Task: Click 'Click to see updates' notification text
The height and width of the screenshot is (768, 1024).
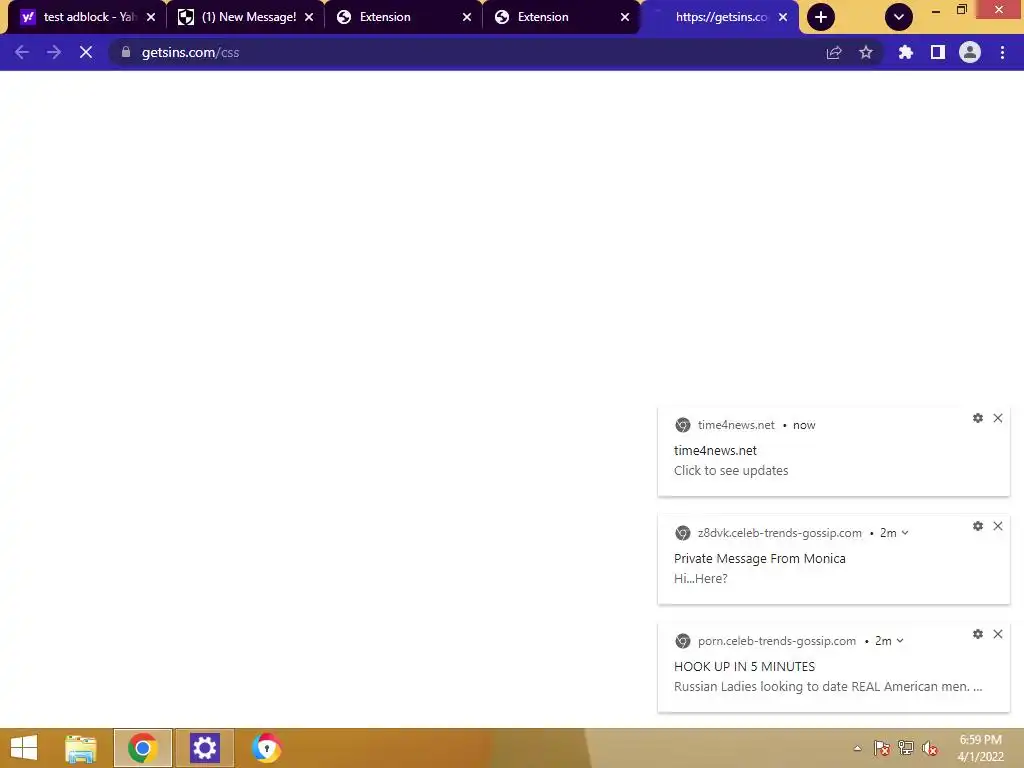Action: [731, 471]
